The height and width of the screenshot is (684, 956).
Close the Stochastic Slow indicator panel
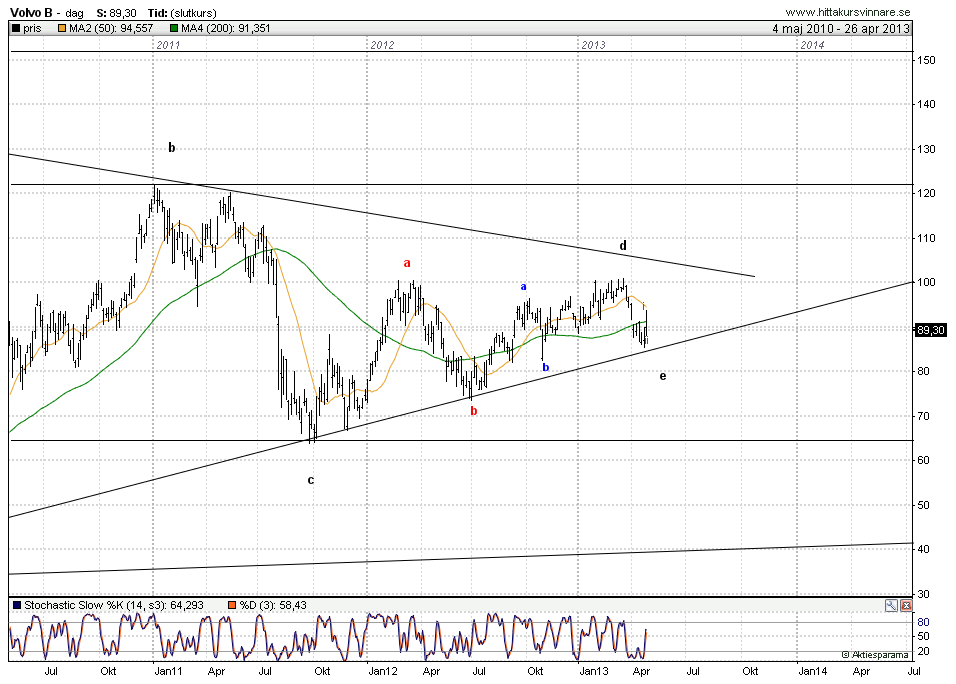[x=906, y=605]
